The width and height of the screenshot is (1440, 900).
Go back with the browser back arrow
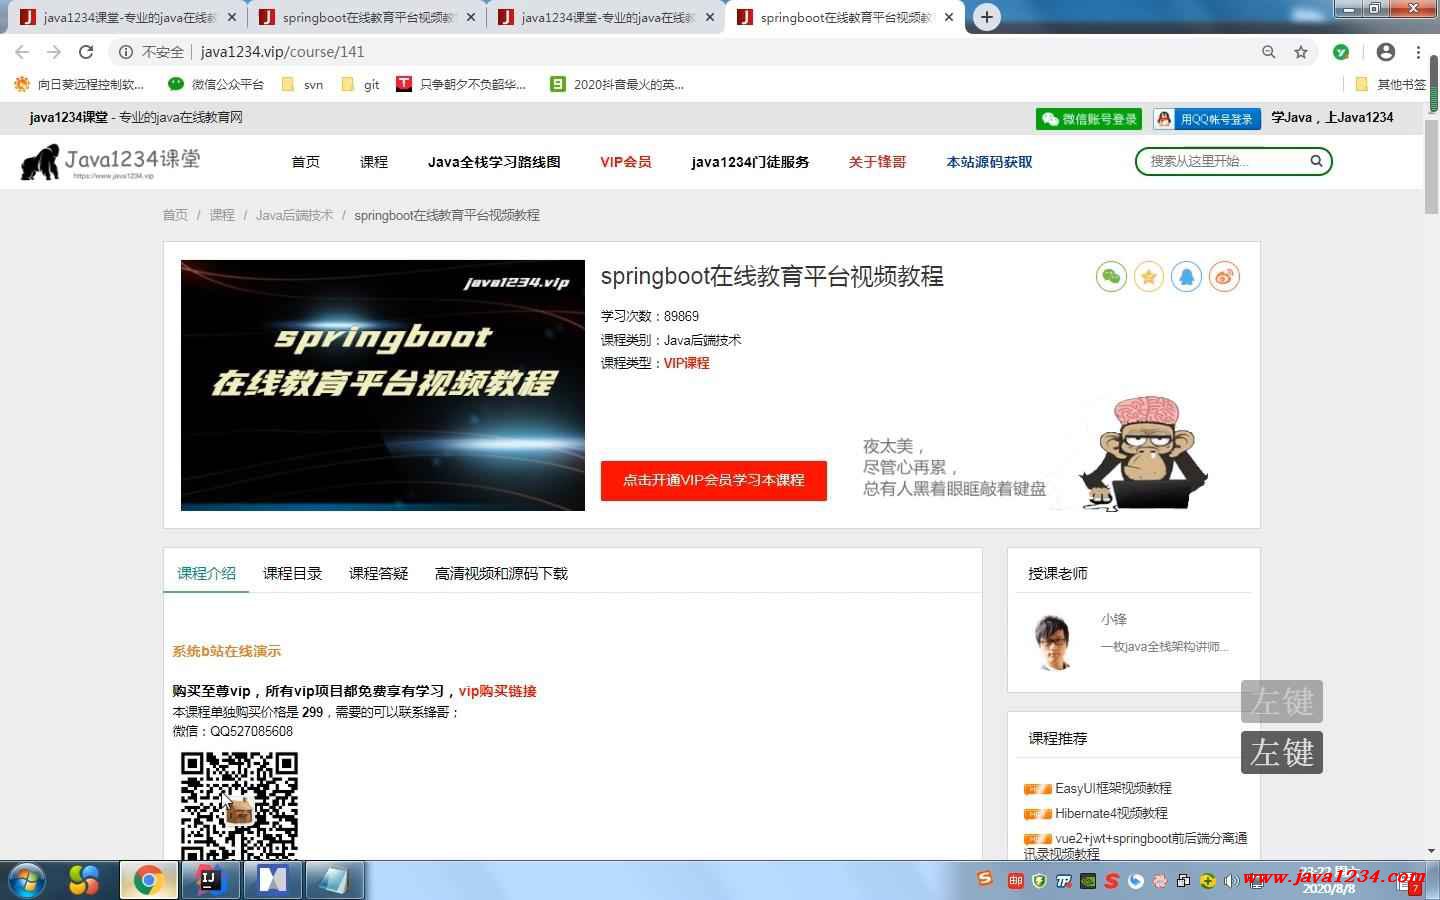22,52
